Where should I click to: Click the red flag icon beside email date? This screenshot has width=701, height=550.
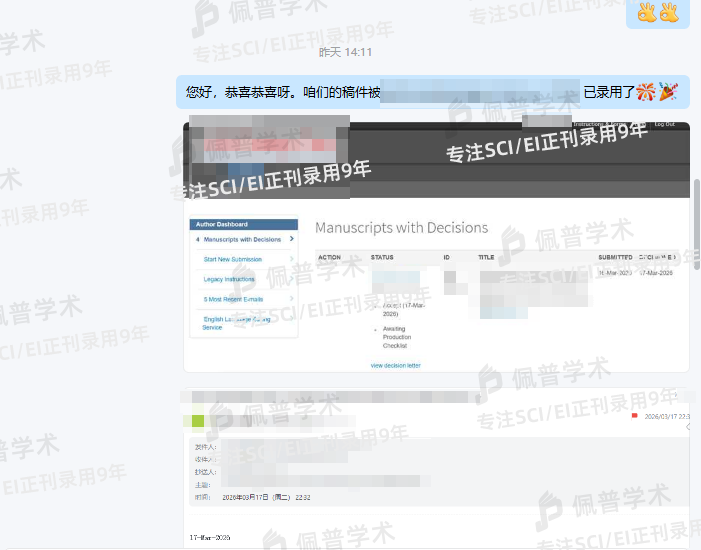coord(634,415)
